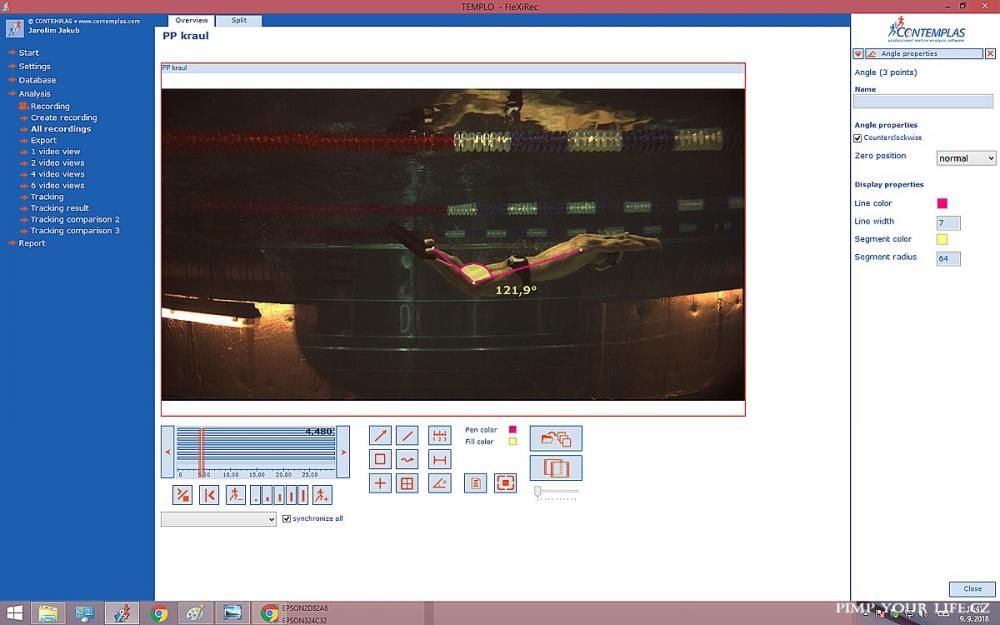
Task: Toggle the Counterclockwise checkbox
Action: 858,138
